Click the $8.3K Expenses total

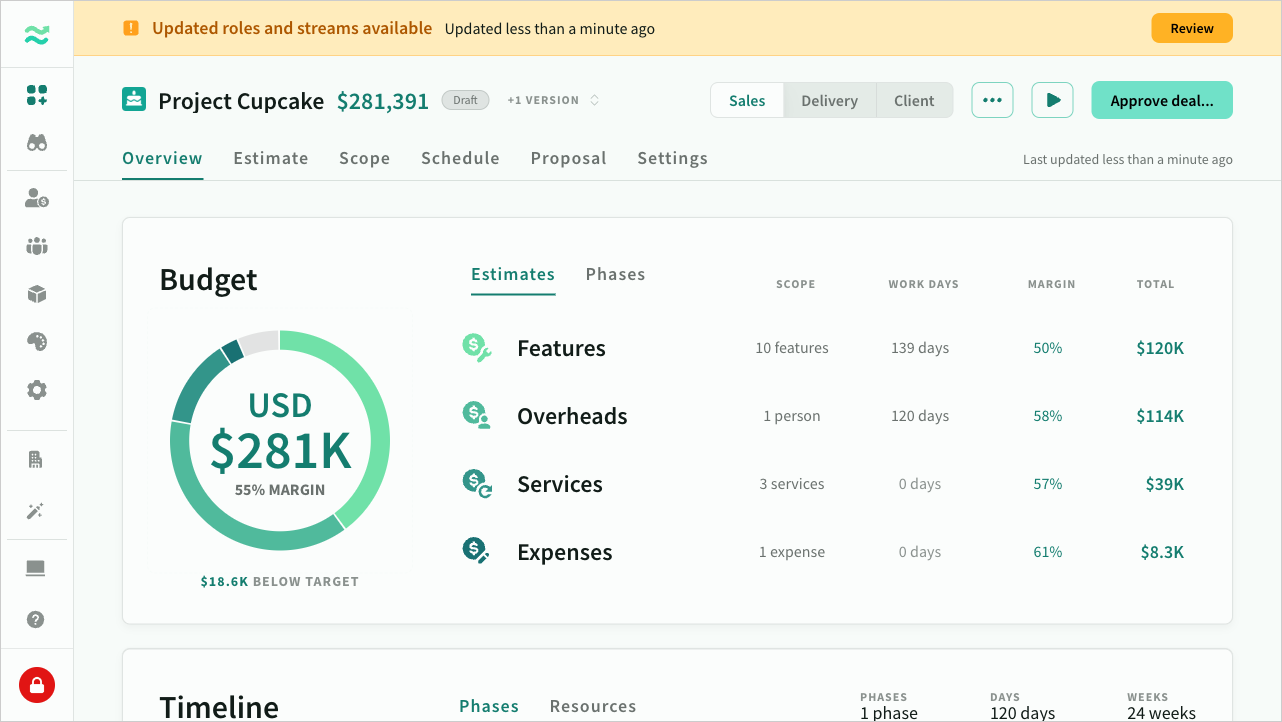(1163, 552)
